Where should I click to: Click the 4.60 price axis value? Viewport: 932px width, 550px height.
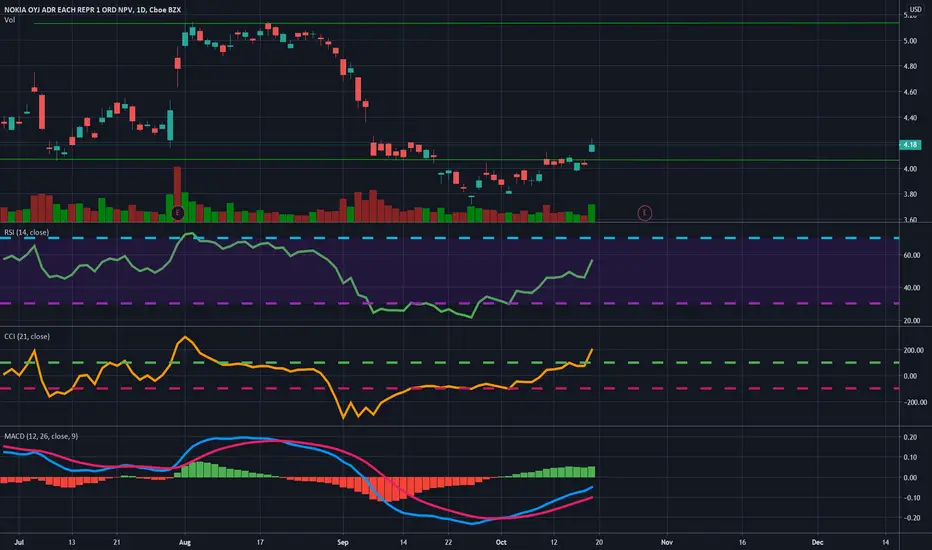point(910,92)
